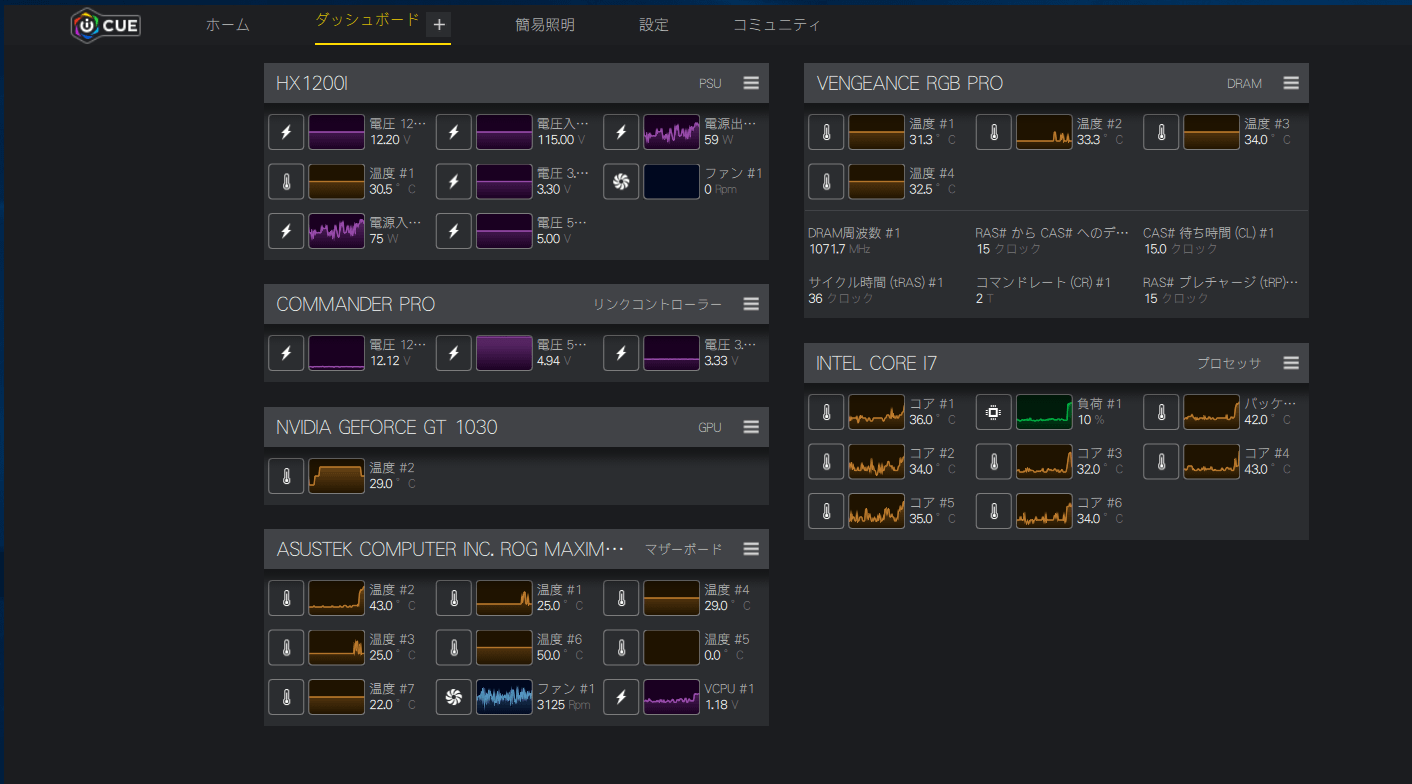This screenshot has width=1412, height=784.
Task: Click the HX1200I panel title
Action: 311,83
